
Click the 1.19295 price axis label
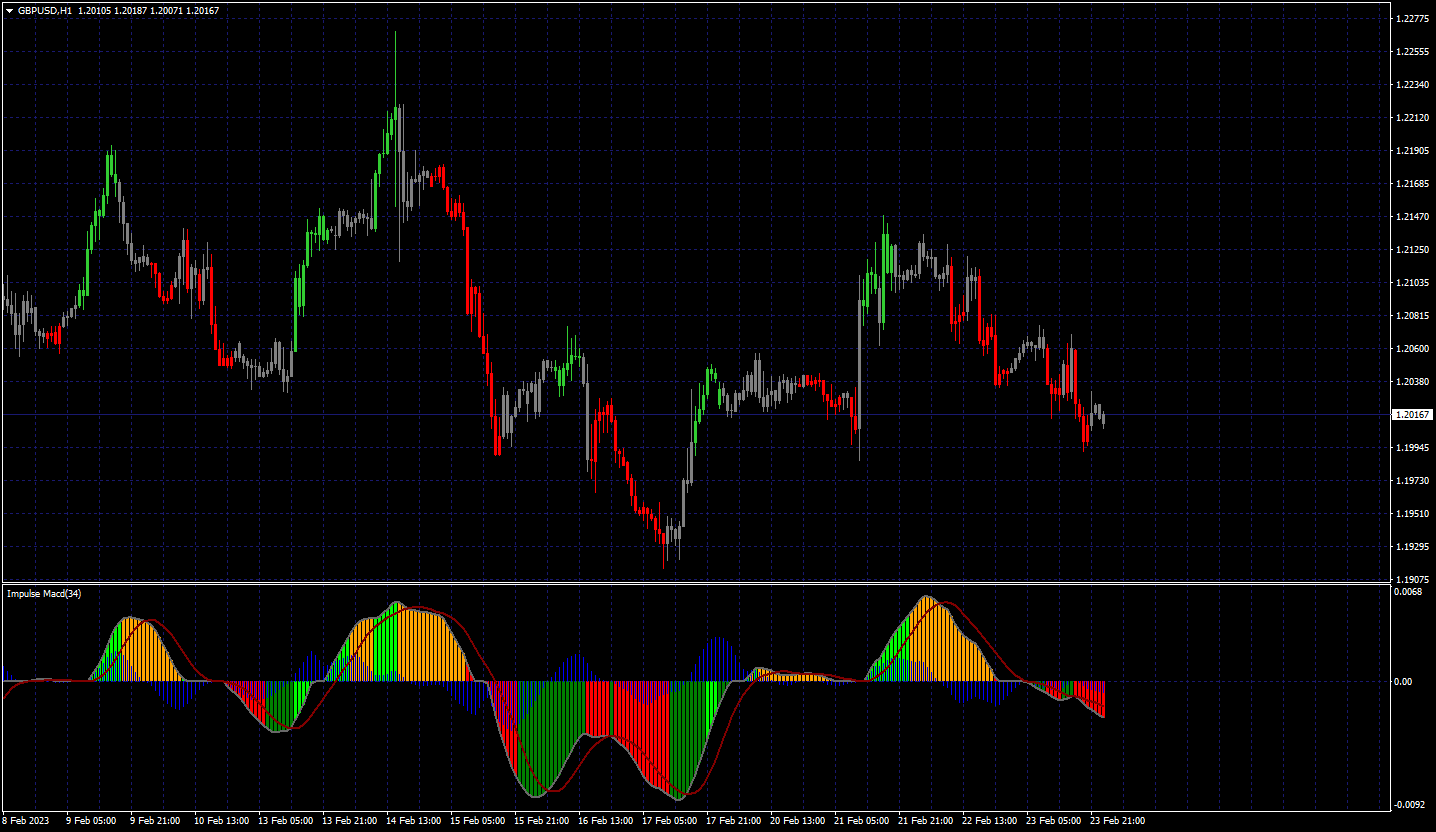click(x=1412, y=546)
